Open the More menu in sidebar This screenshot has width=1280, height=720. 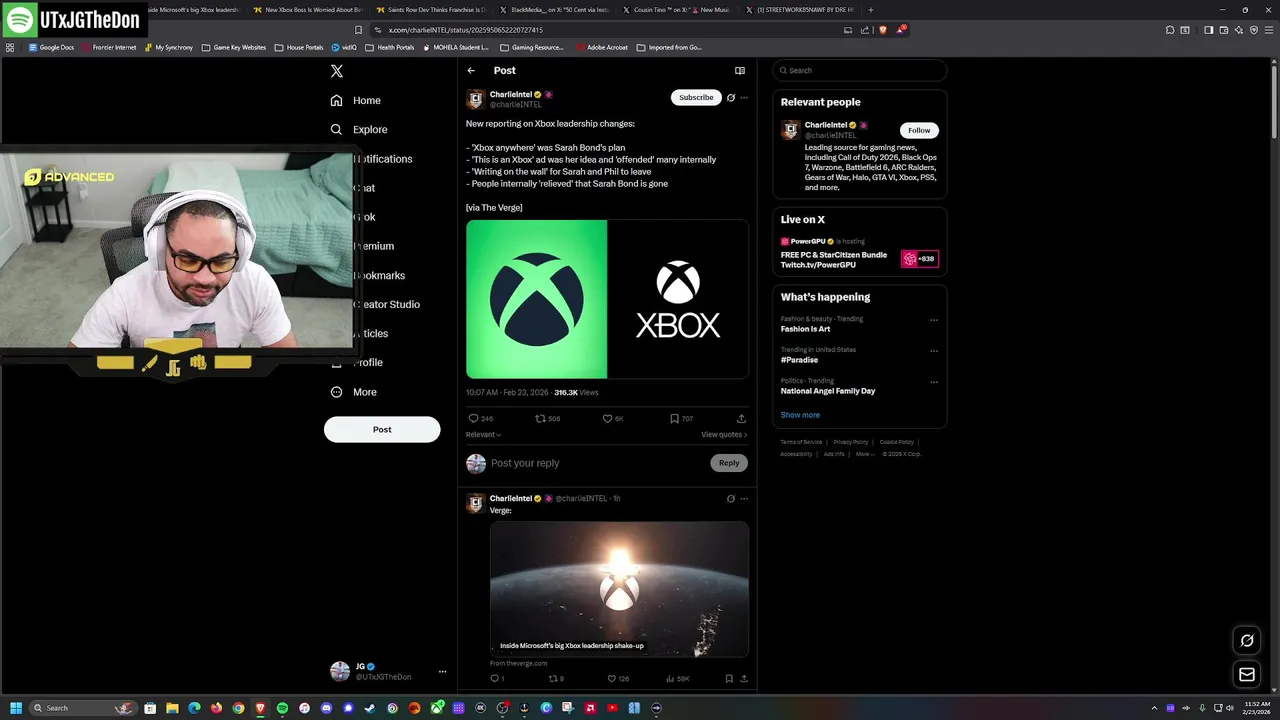pyautogui.click(x=354, y=392)
